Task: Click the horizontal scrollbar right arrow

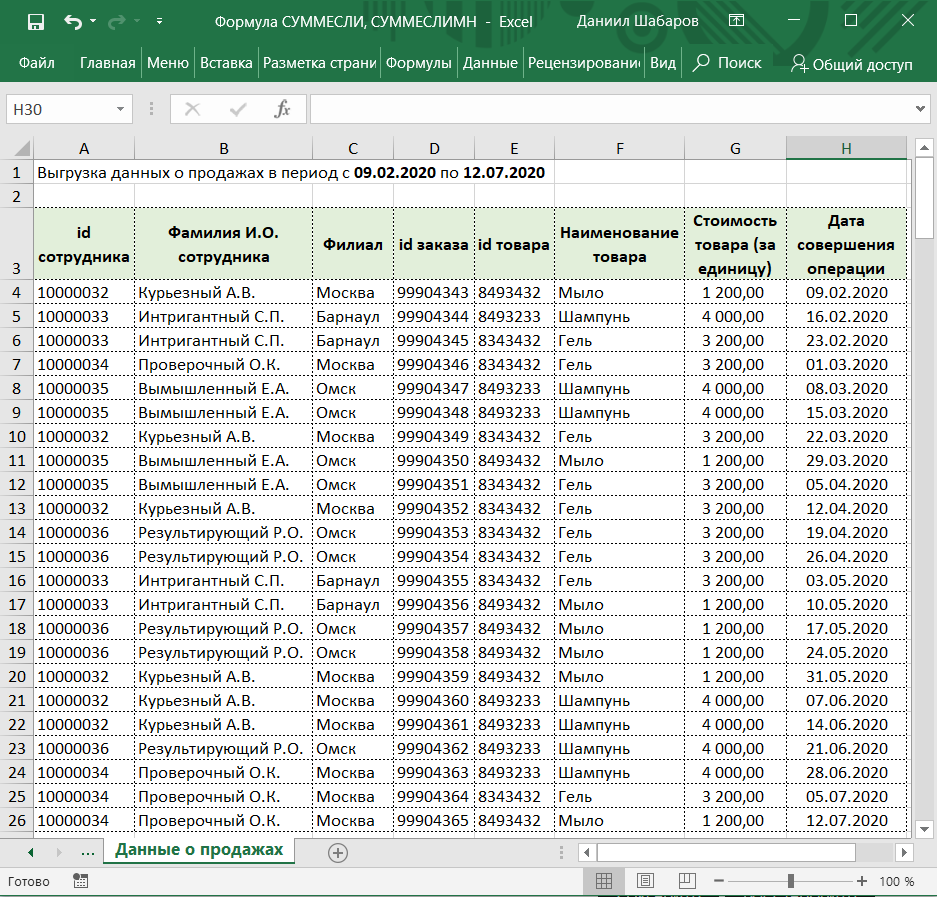Action: 904,852
